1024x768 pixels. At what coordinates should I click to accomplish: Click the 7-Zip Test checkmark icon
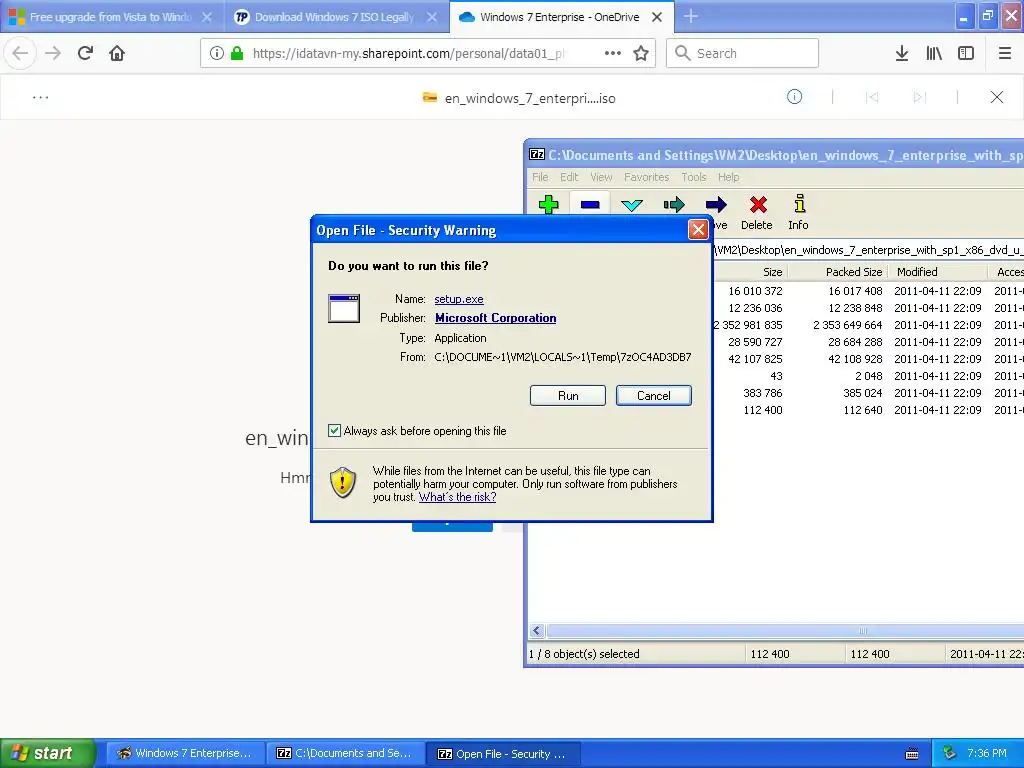click(632, 205)
